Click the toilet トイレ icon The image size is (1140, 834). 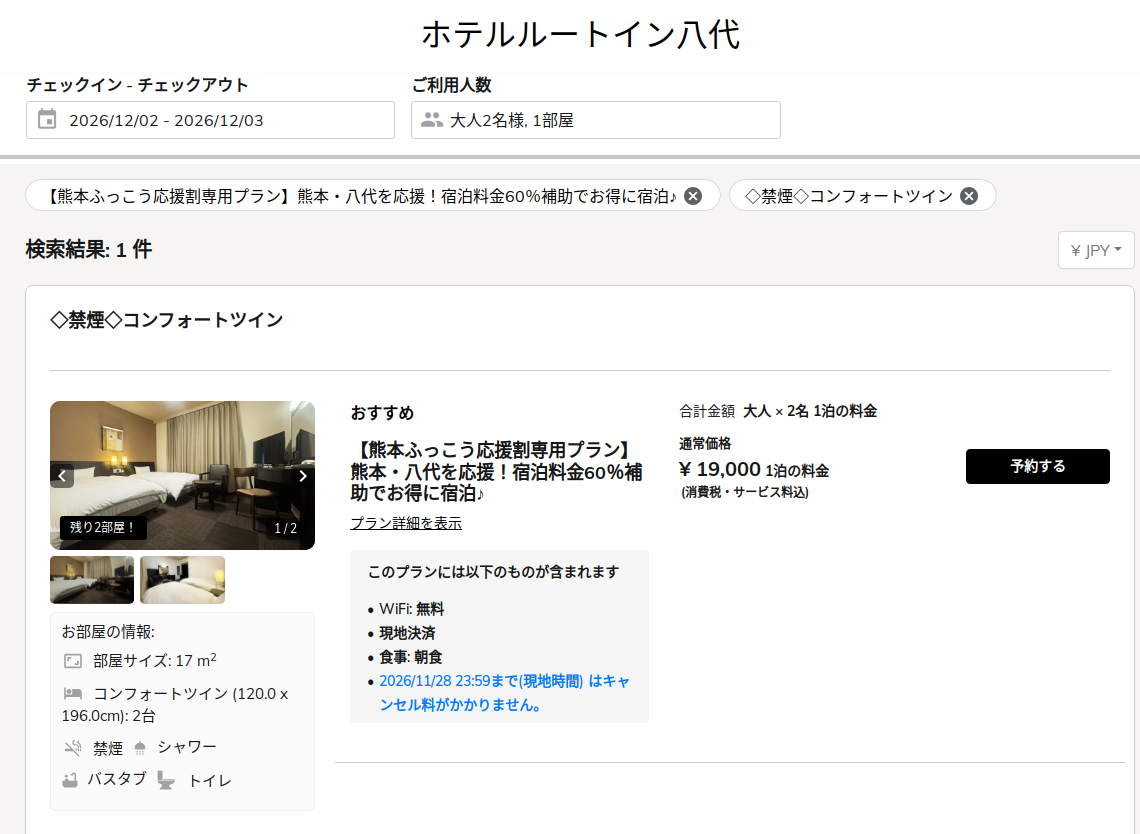pyautogui.click(x=166, y=781)
